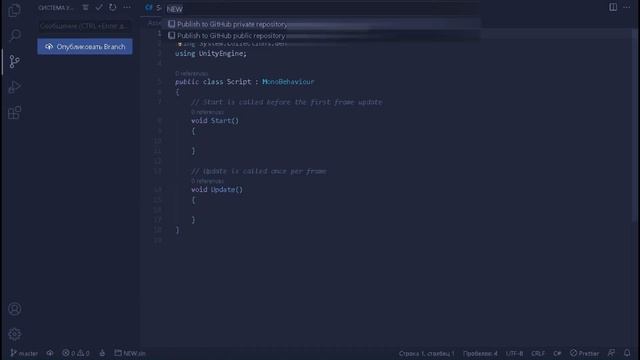The height and width of the screenshot is (360, 640).
Task: Open the Run and Debug view
Action: coord(15,87)
